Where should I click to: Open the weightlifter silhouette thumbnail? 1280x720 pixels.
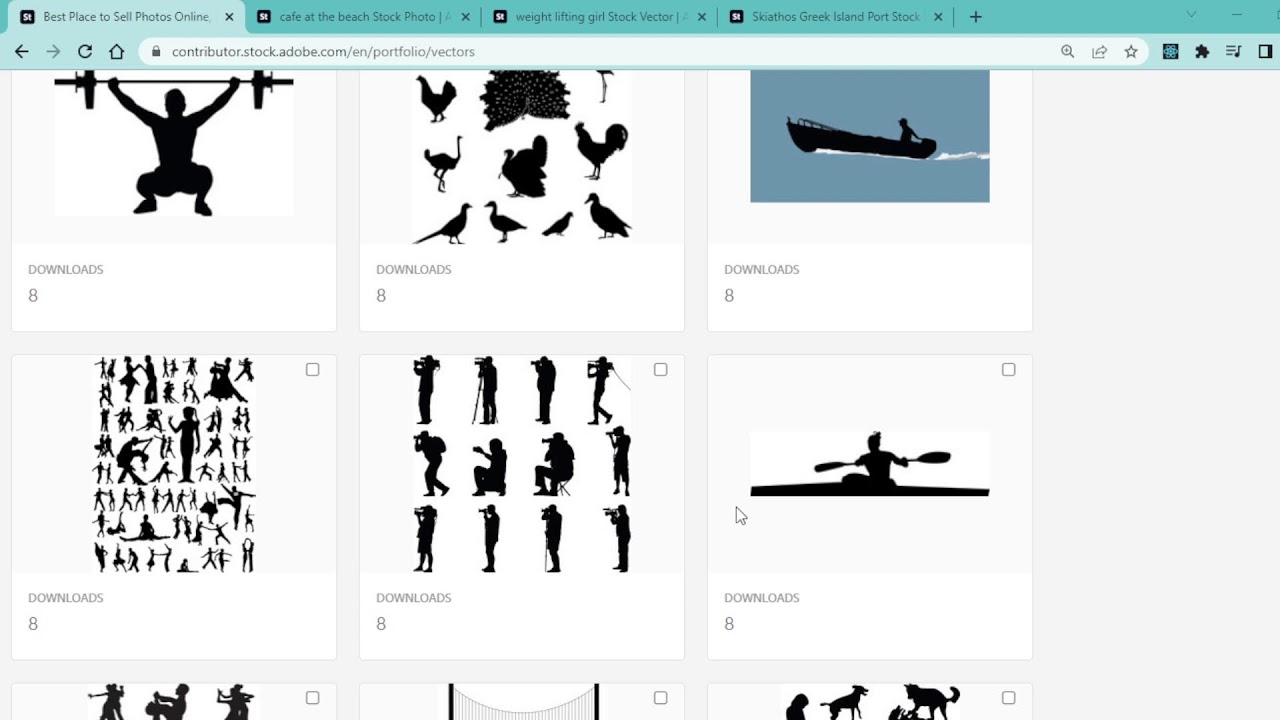tap(174, 143)
